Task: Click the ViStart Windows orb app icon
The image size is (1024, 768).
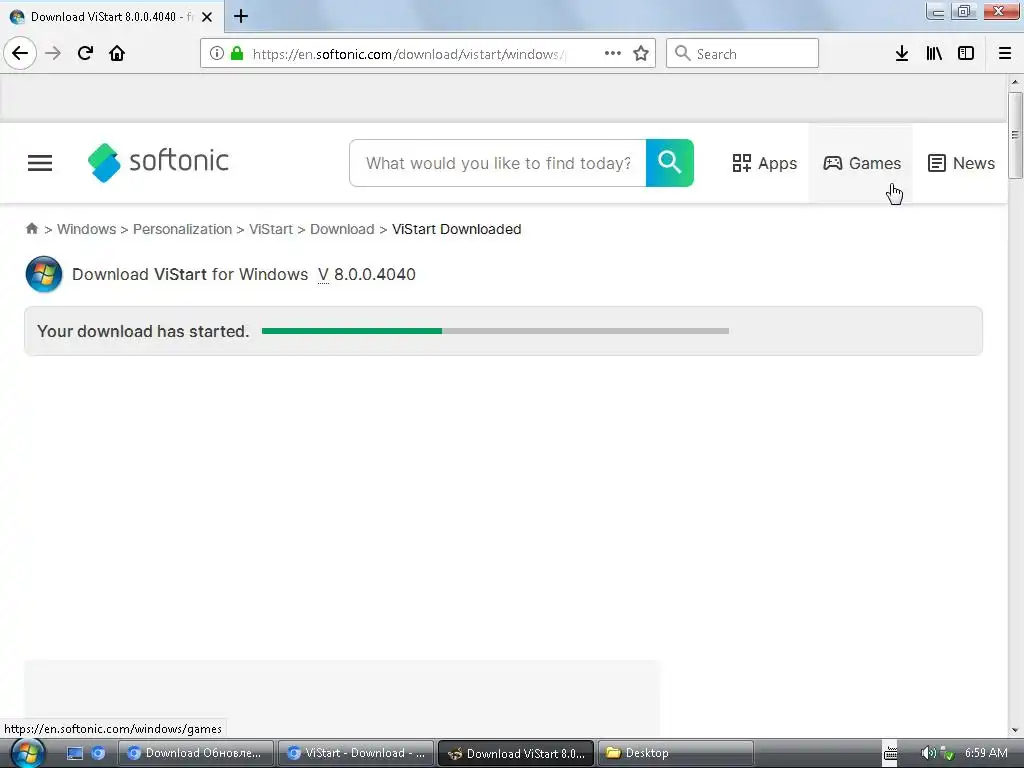Action: click(x=44, y=274)
